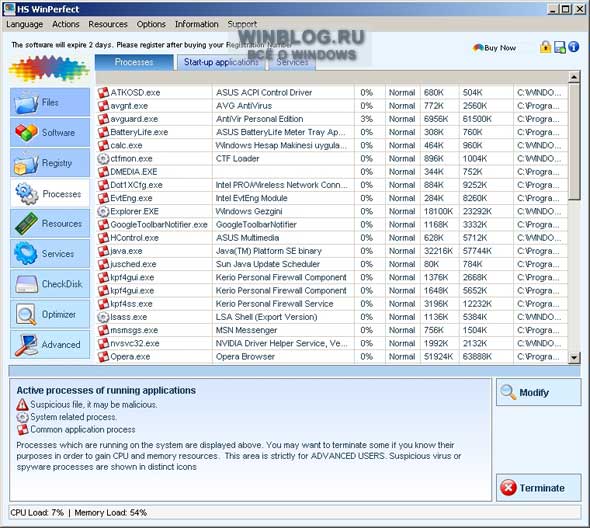Viewport: 590px width, 528px height.
Task: Click the 'CTF Loader' description cell
Action: [x=237, y=158]
